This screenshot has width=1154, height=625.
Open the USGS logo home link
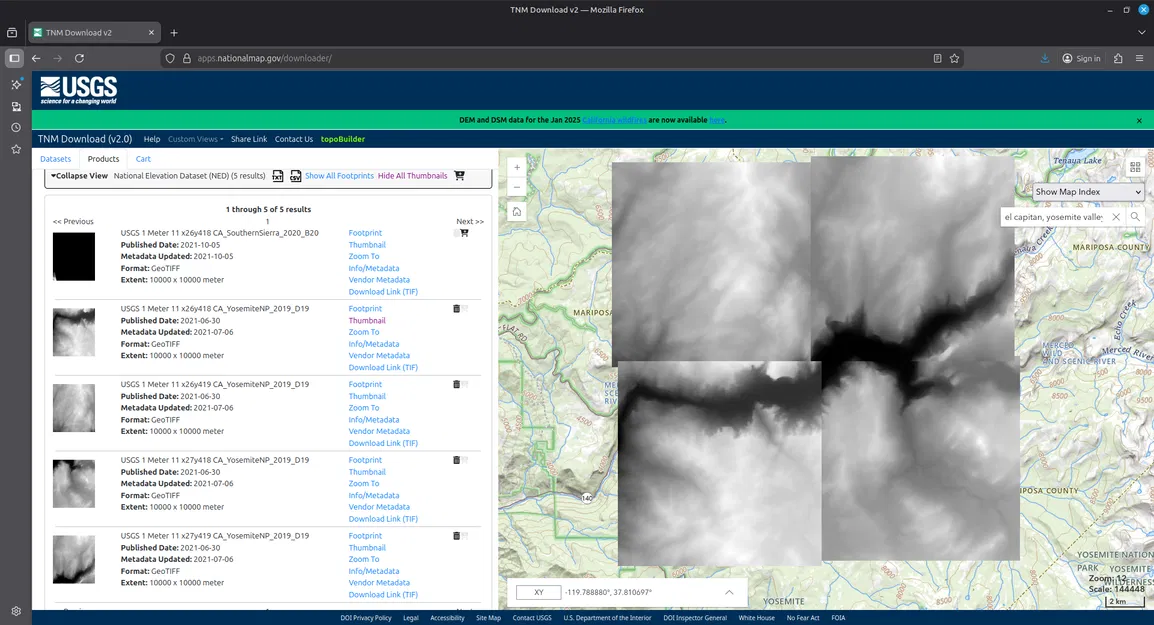pos(79,91)
